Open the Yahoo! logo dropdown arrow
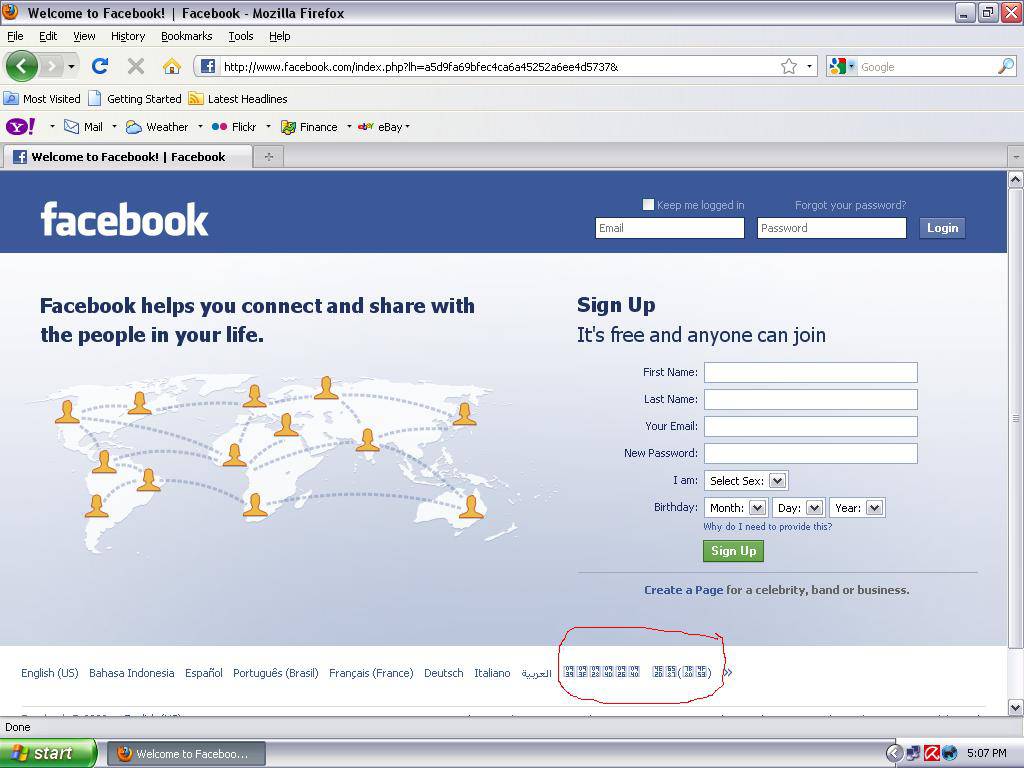1024x768 pixels. pos(52,127)
